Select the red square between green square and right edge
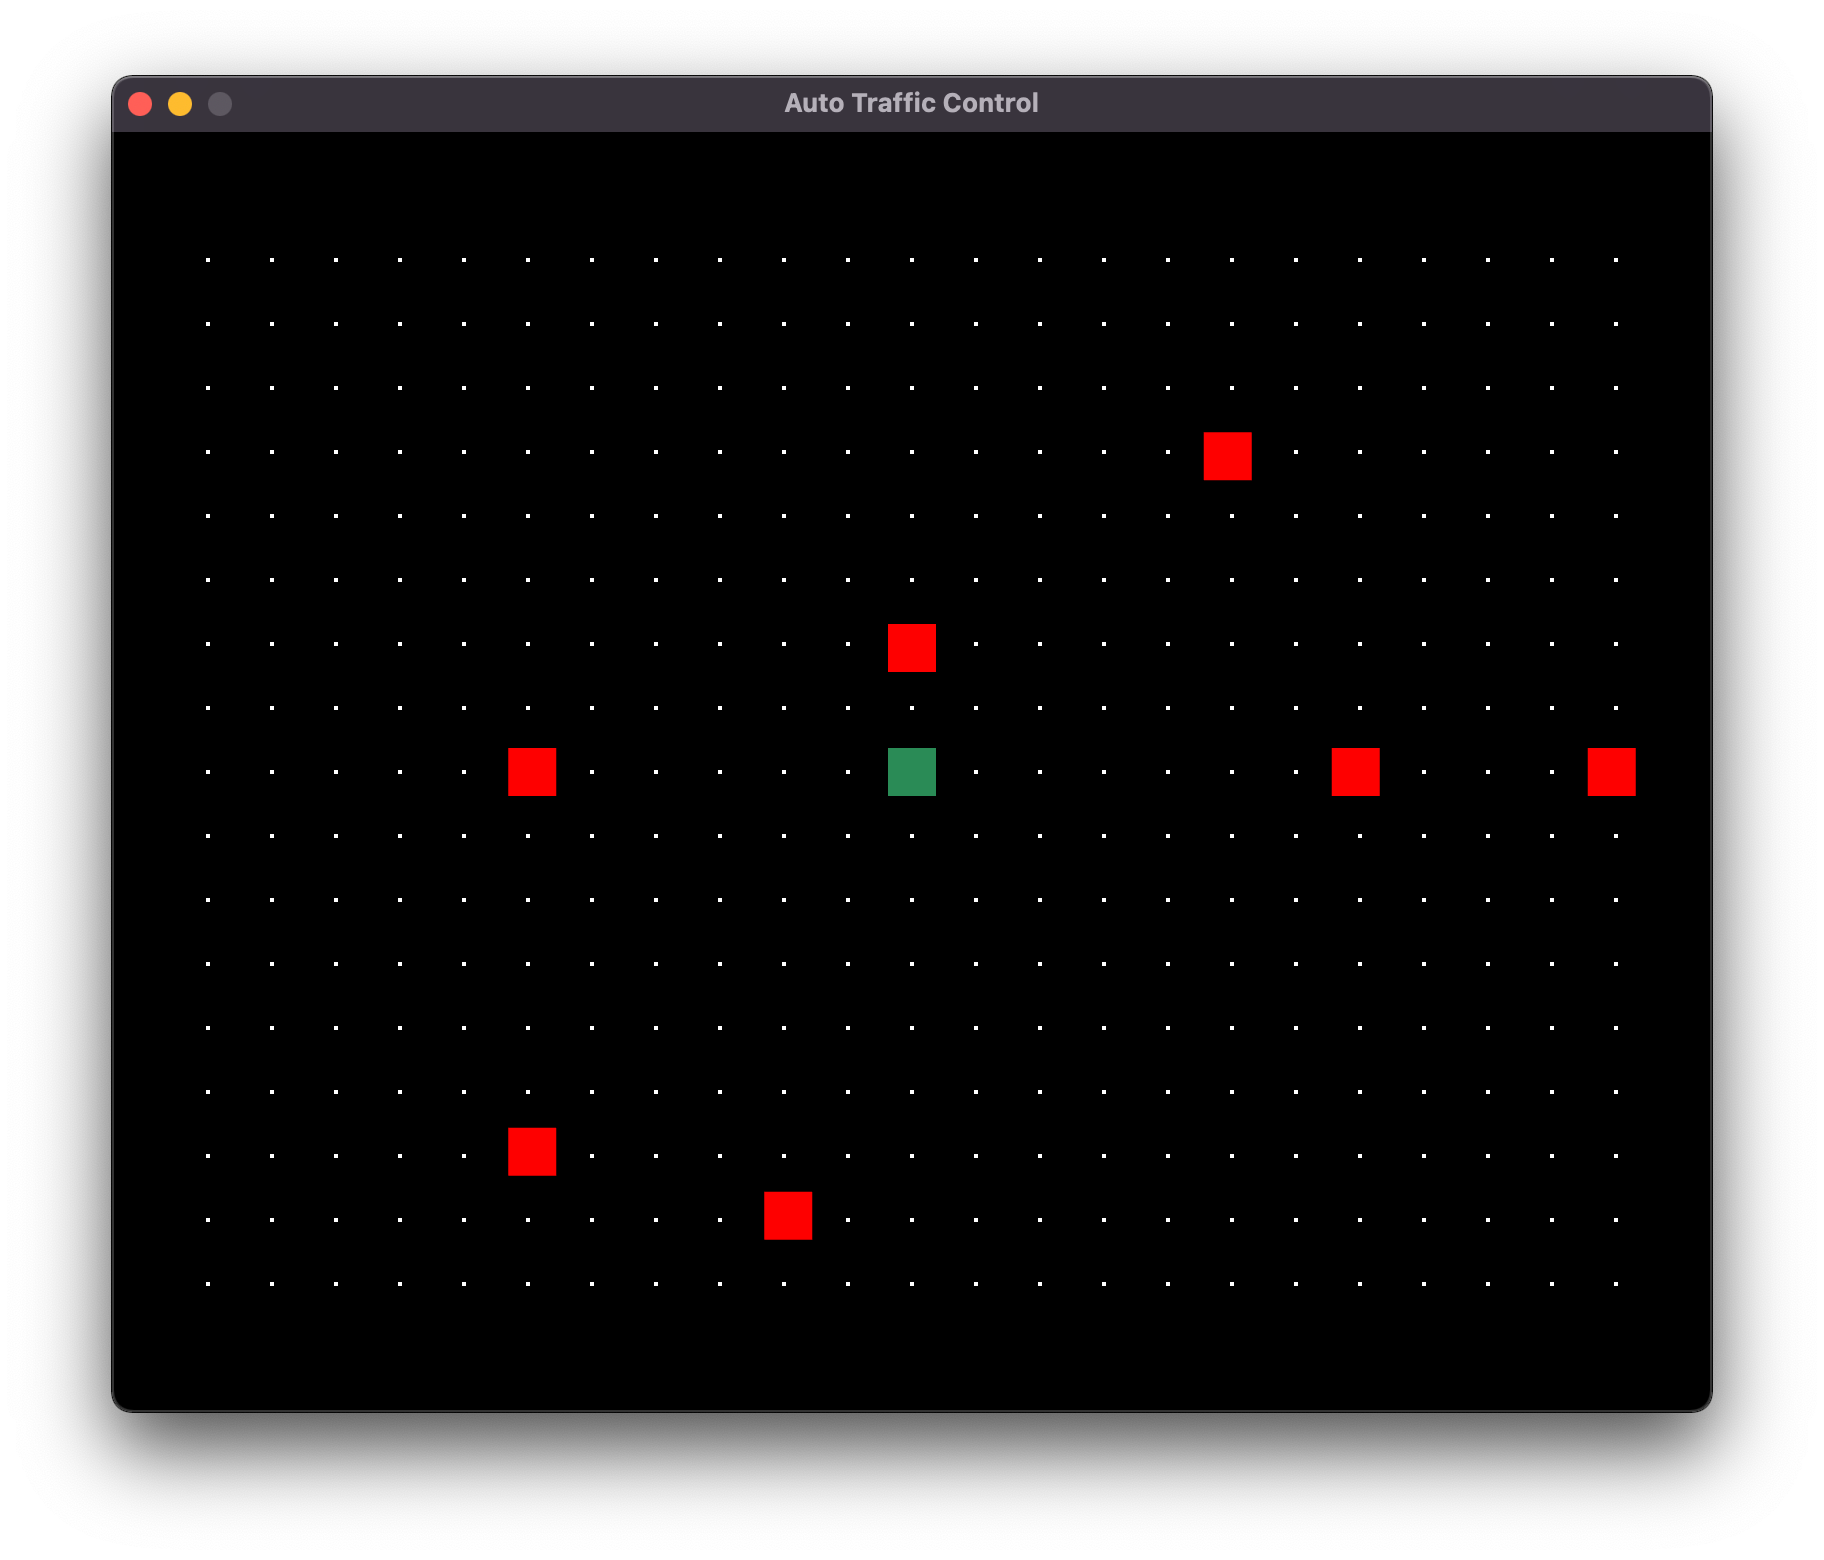This screenshot has width=1824, height=1560. point(1356,771)
